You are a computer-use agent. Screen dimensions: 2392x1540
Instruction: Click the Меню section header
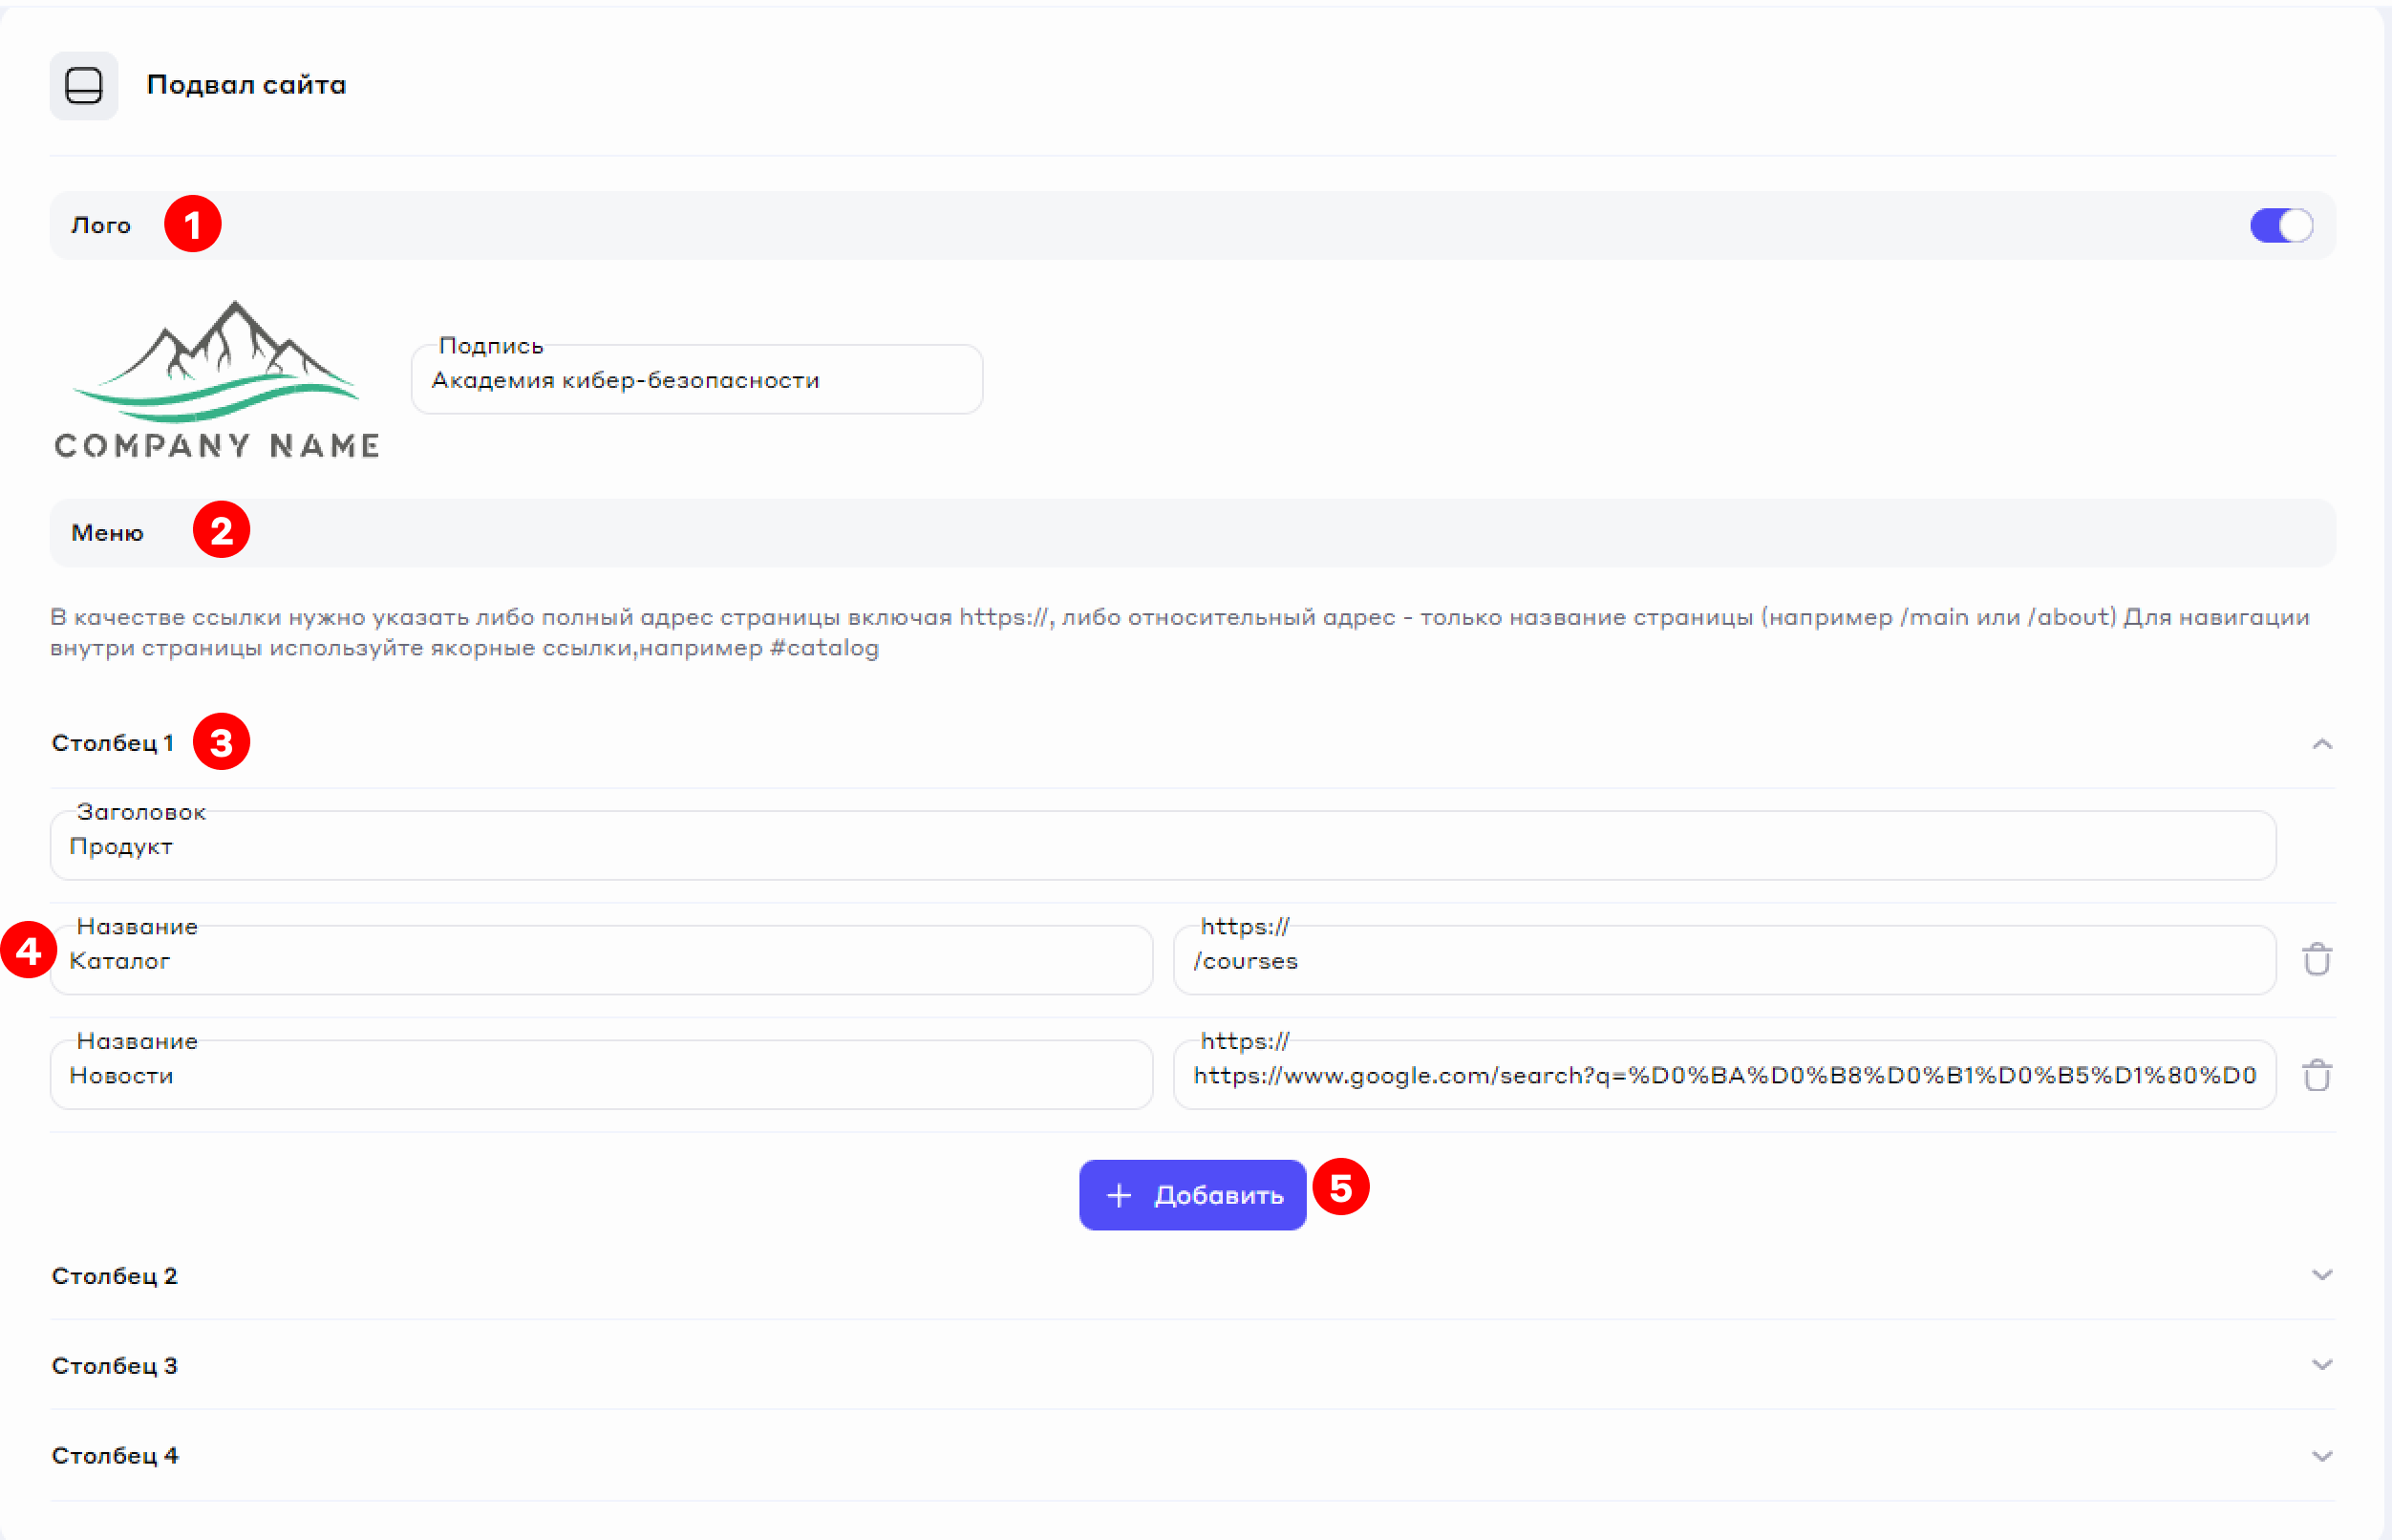pos(108,533)
